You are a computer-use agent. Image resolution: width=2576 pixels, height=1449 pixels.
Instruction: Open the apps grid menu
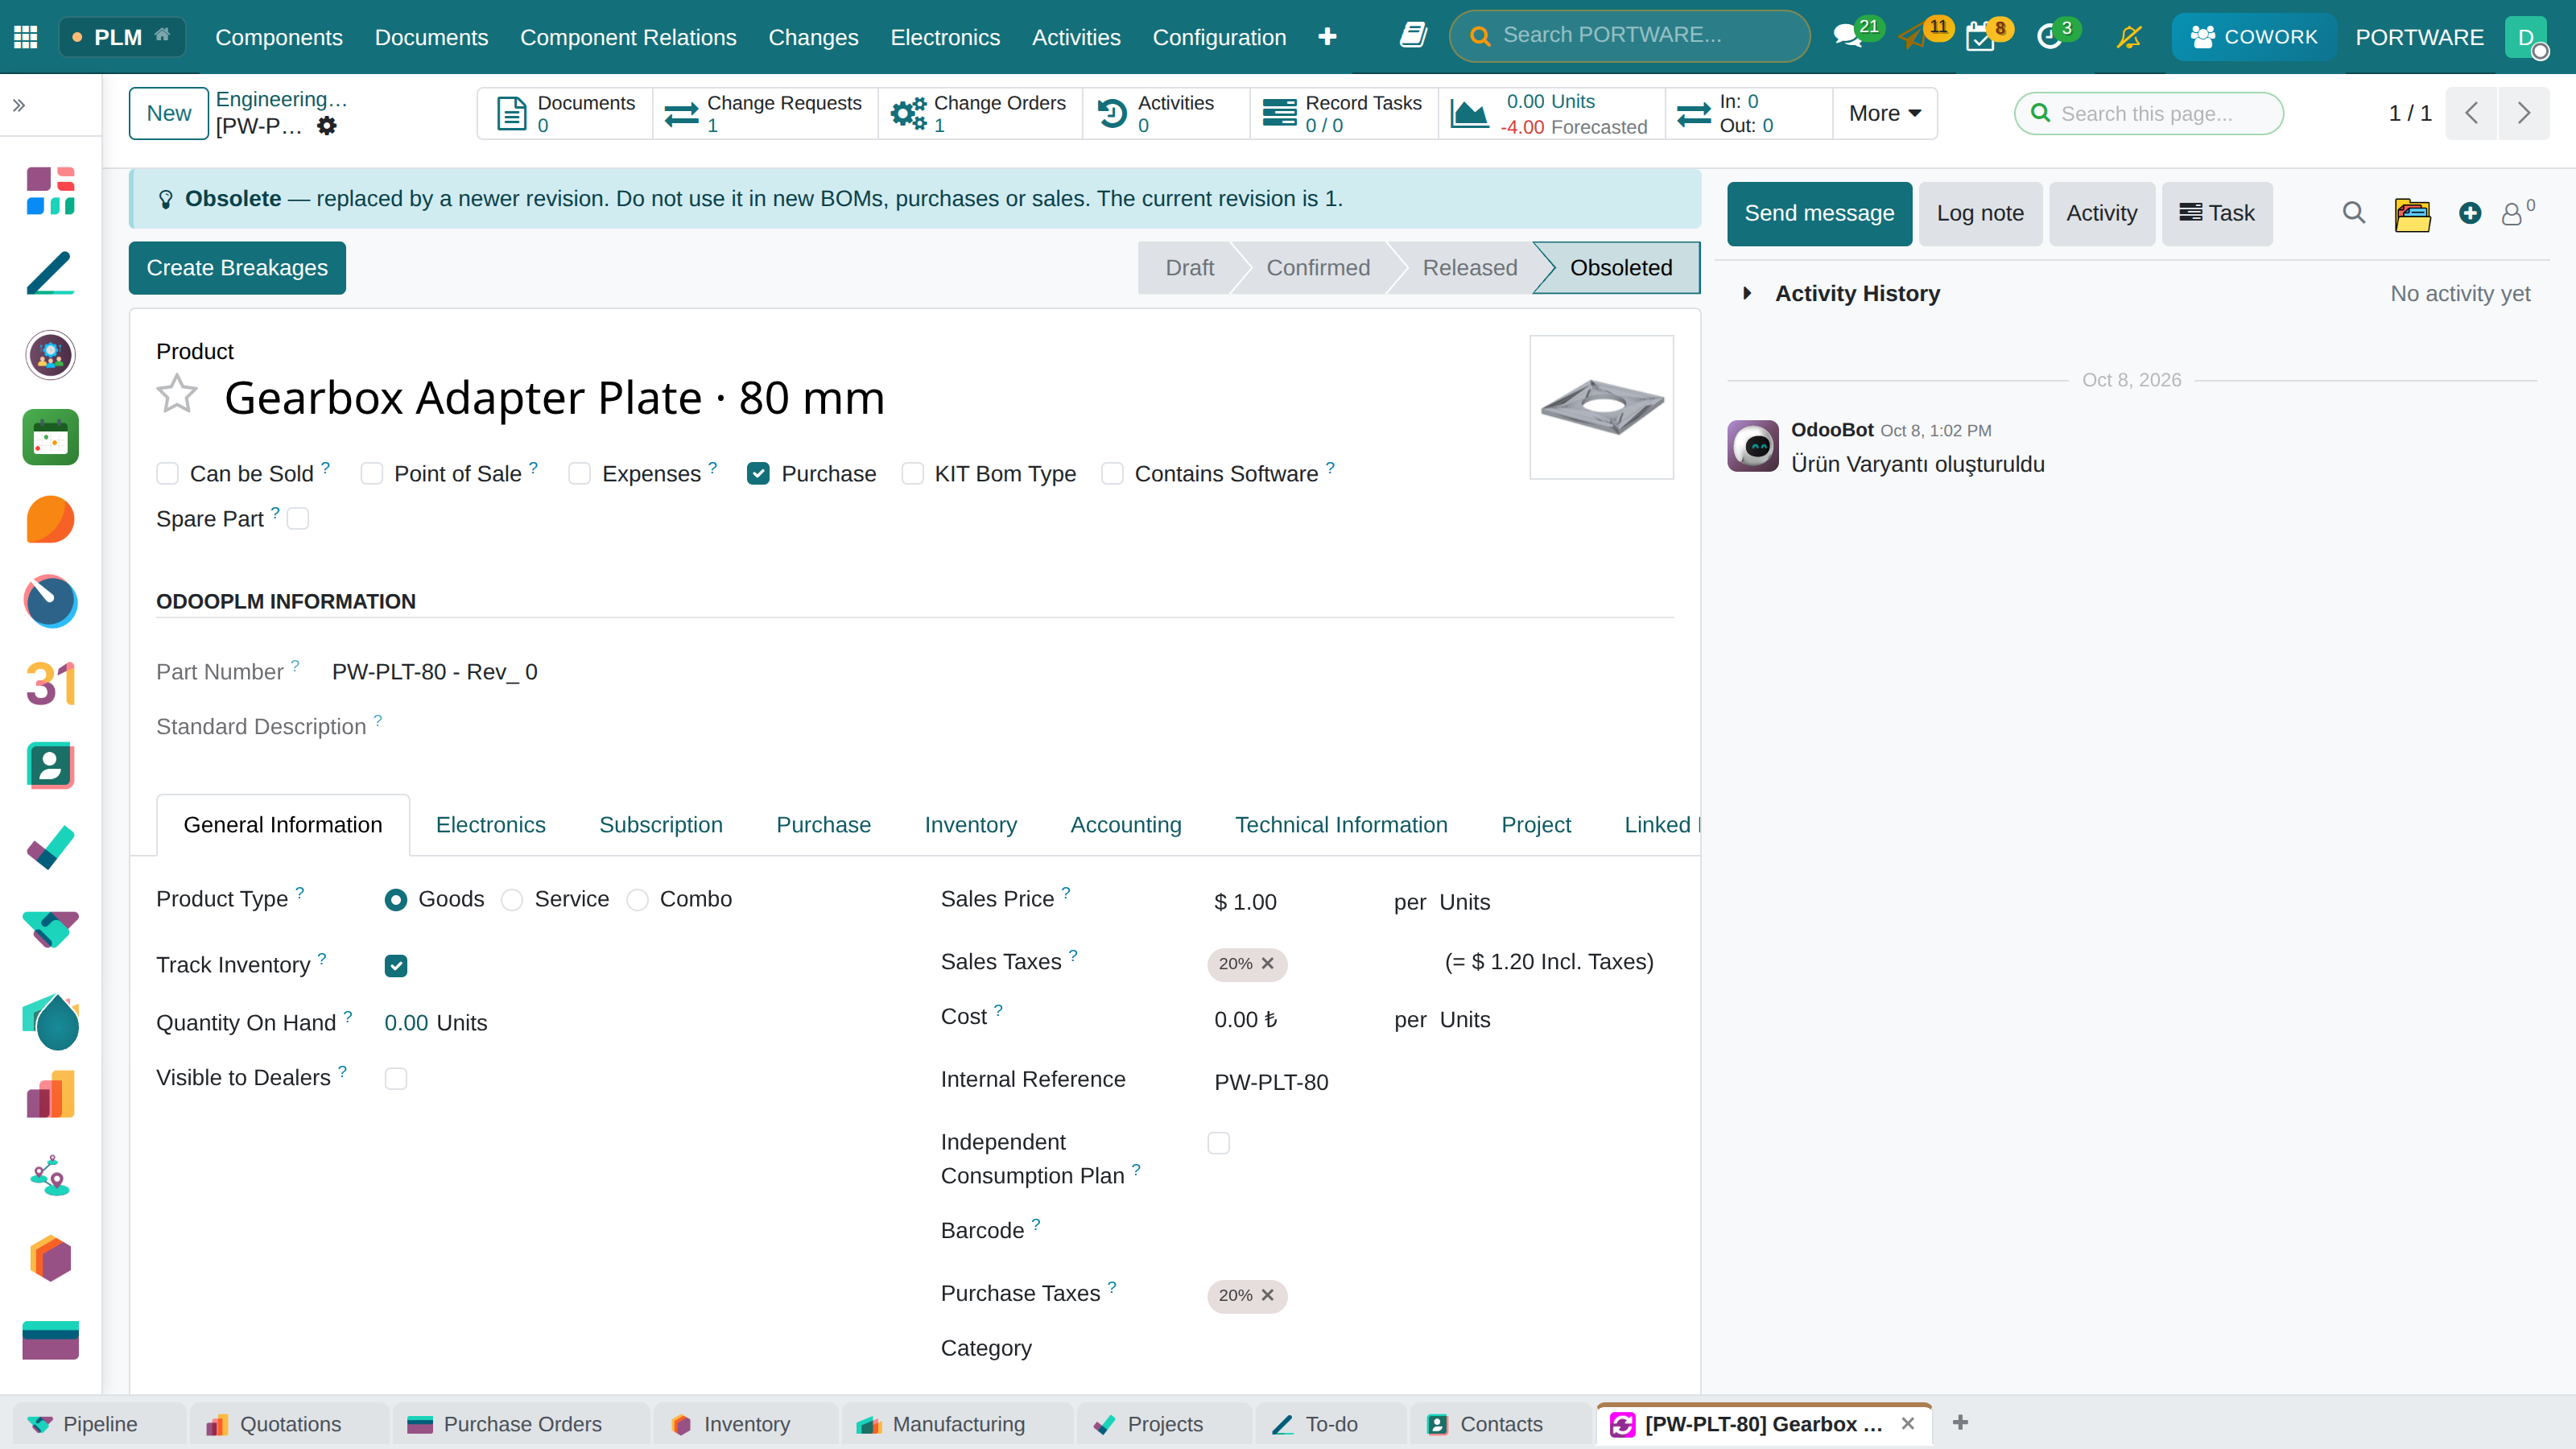[26, 37]
